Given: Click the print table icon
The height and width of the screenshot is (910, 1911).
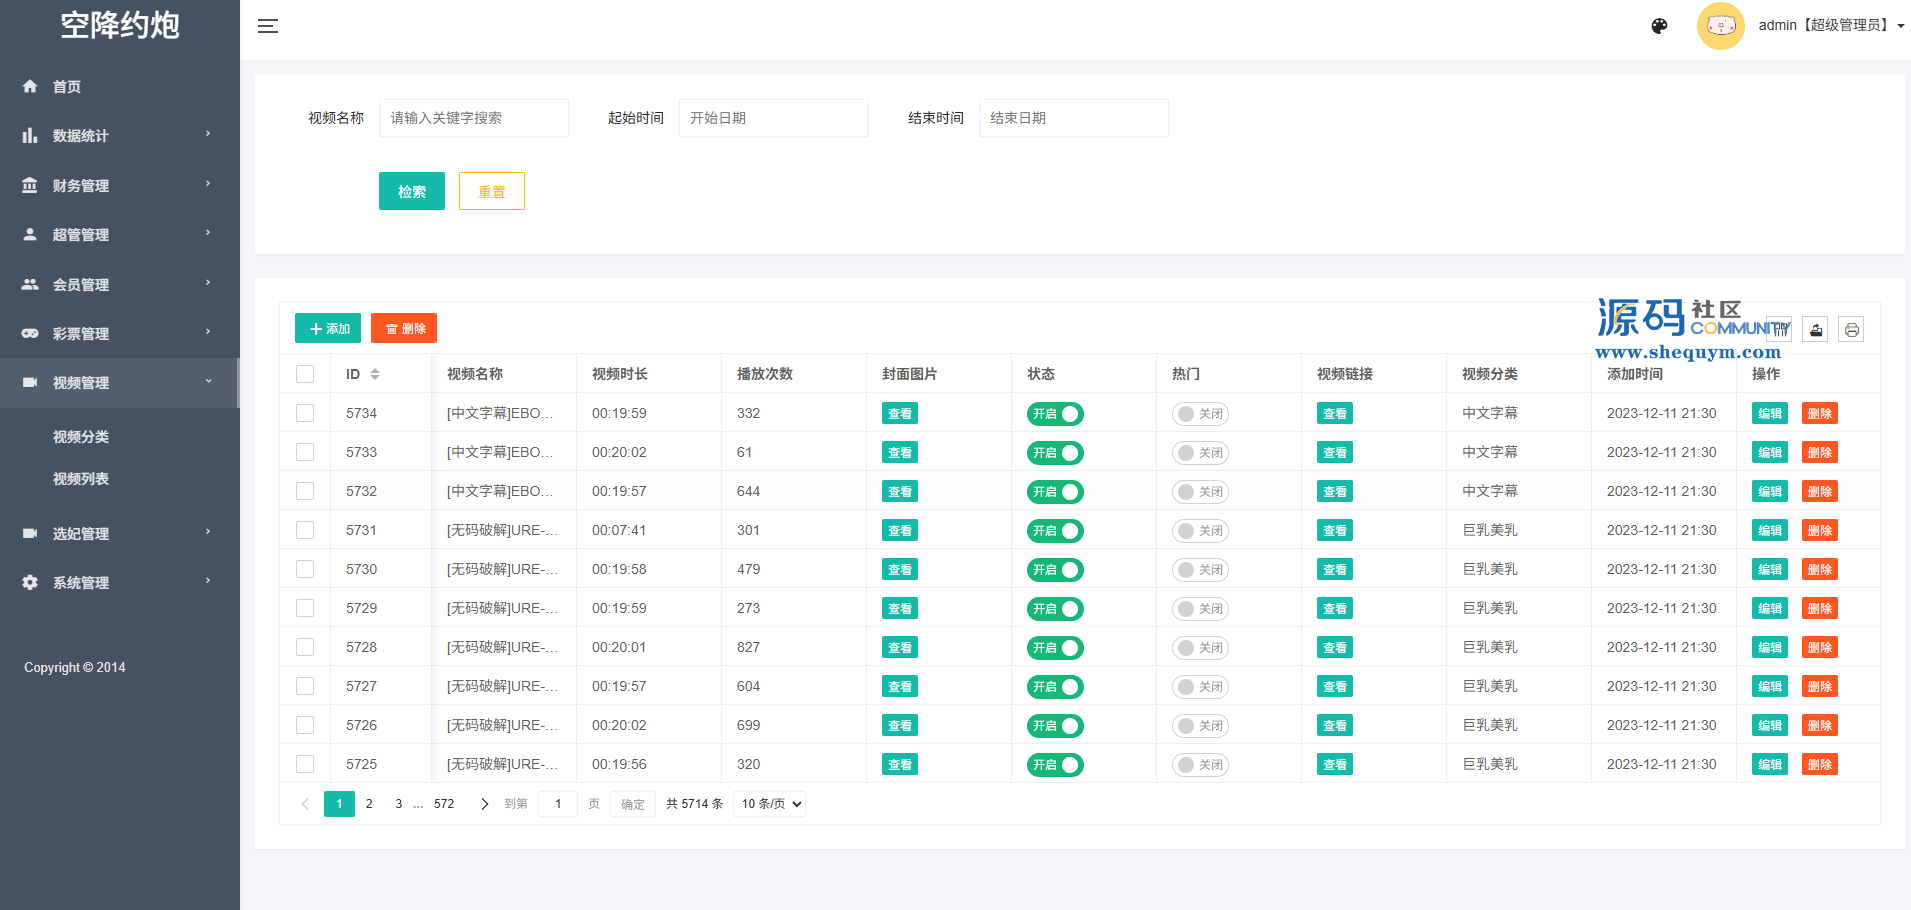Looking at the screenshot, I should (1851, 329).
